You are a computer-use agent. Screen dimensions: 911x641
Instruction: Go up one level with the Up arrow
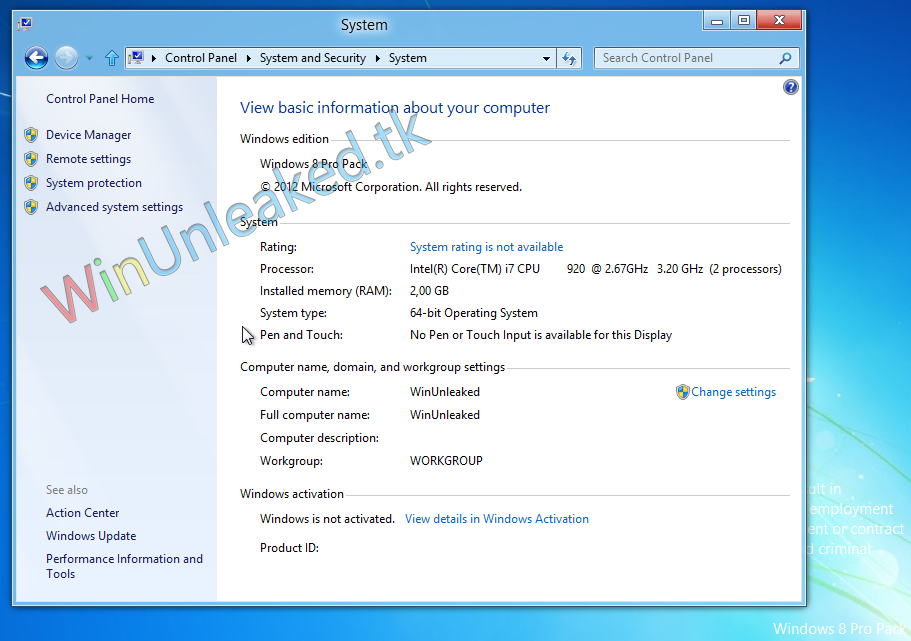112,58
